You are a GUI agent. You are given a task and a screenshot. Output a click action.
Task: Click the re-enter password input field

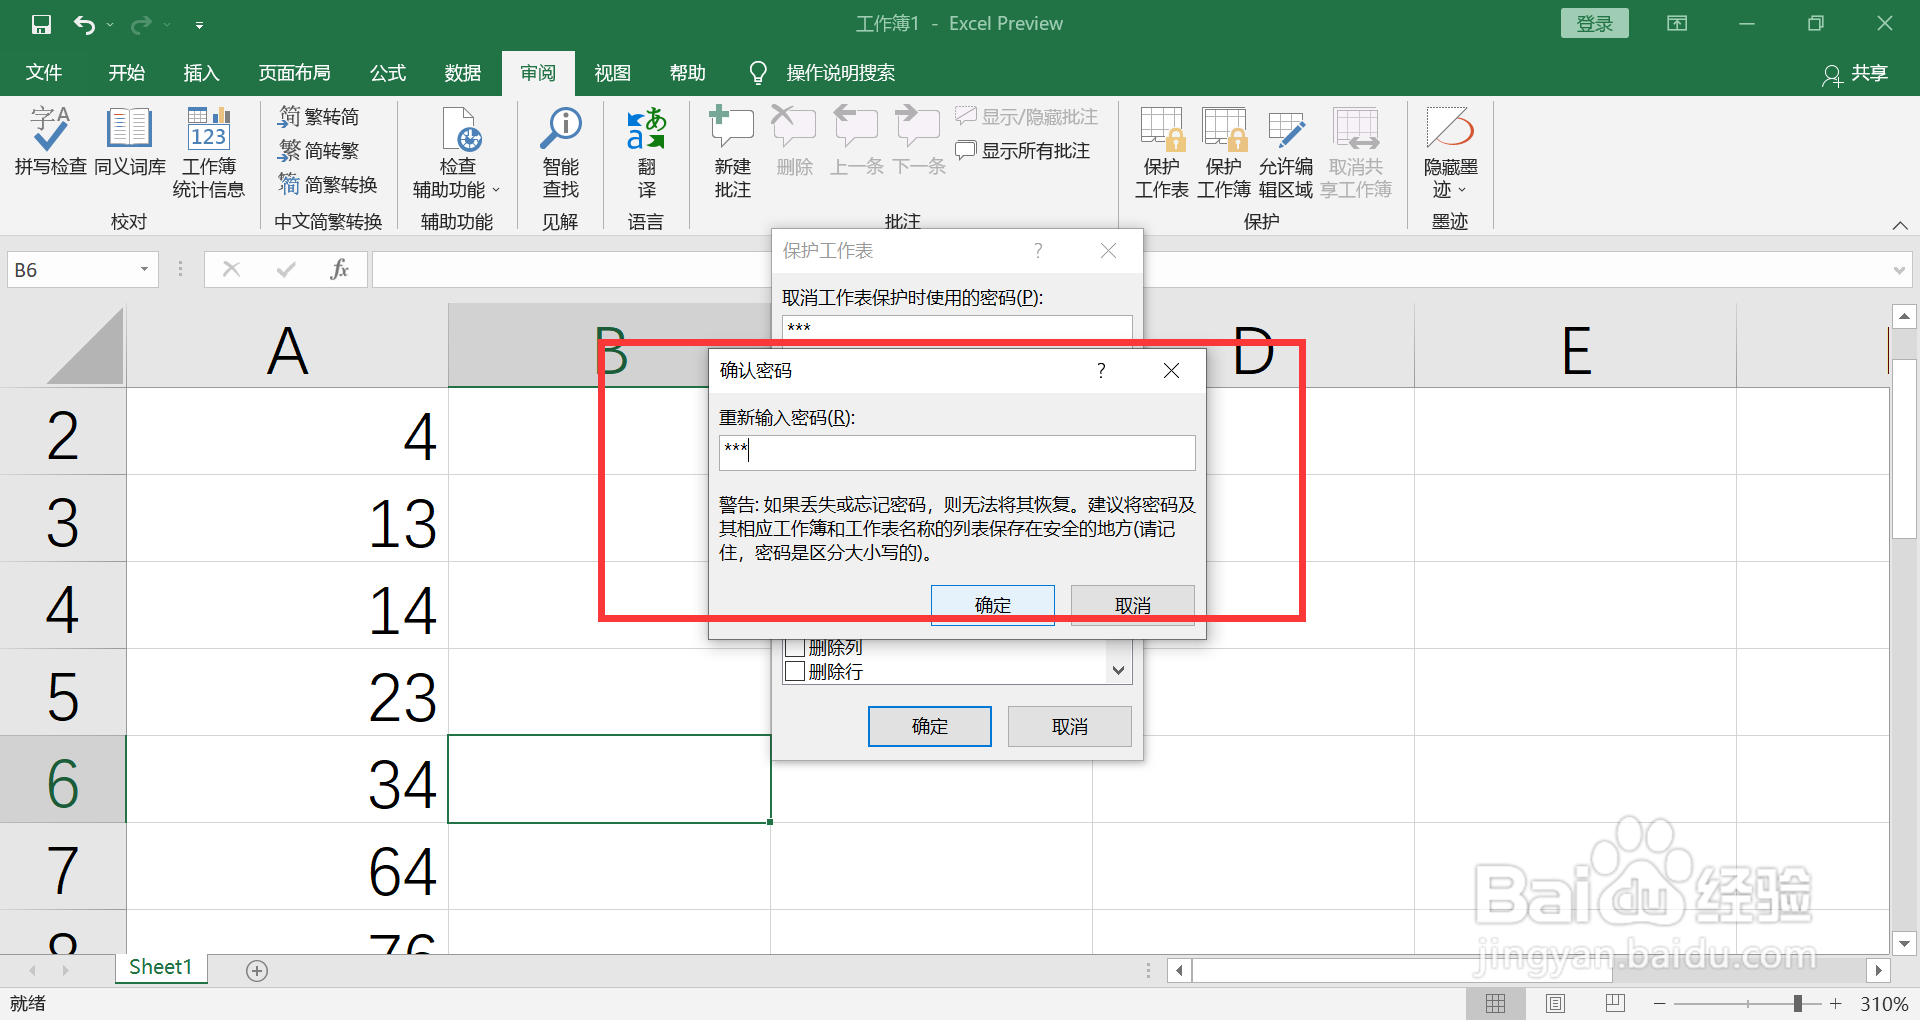957,453
